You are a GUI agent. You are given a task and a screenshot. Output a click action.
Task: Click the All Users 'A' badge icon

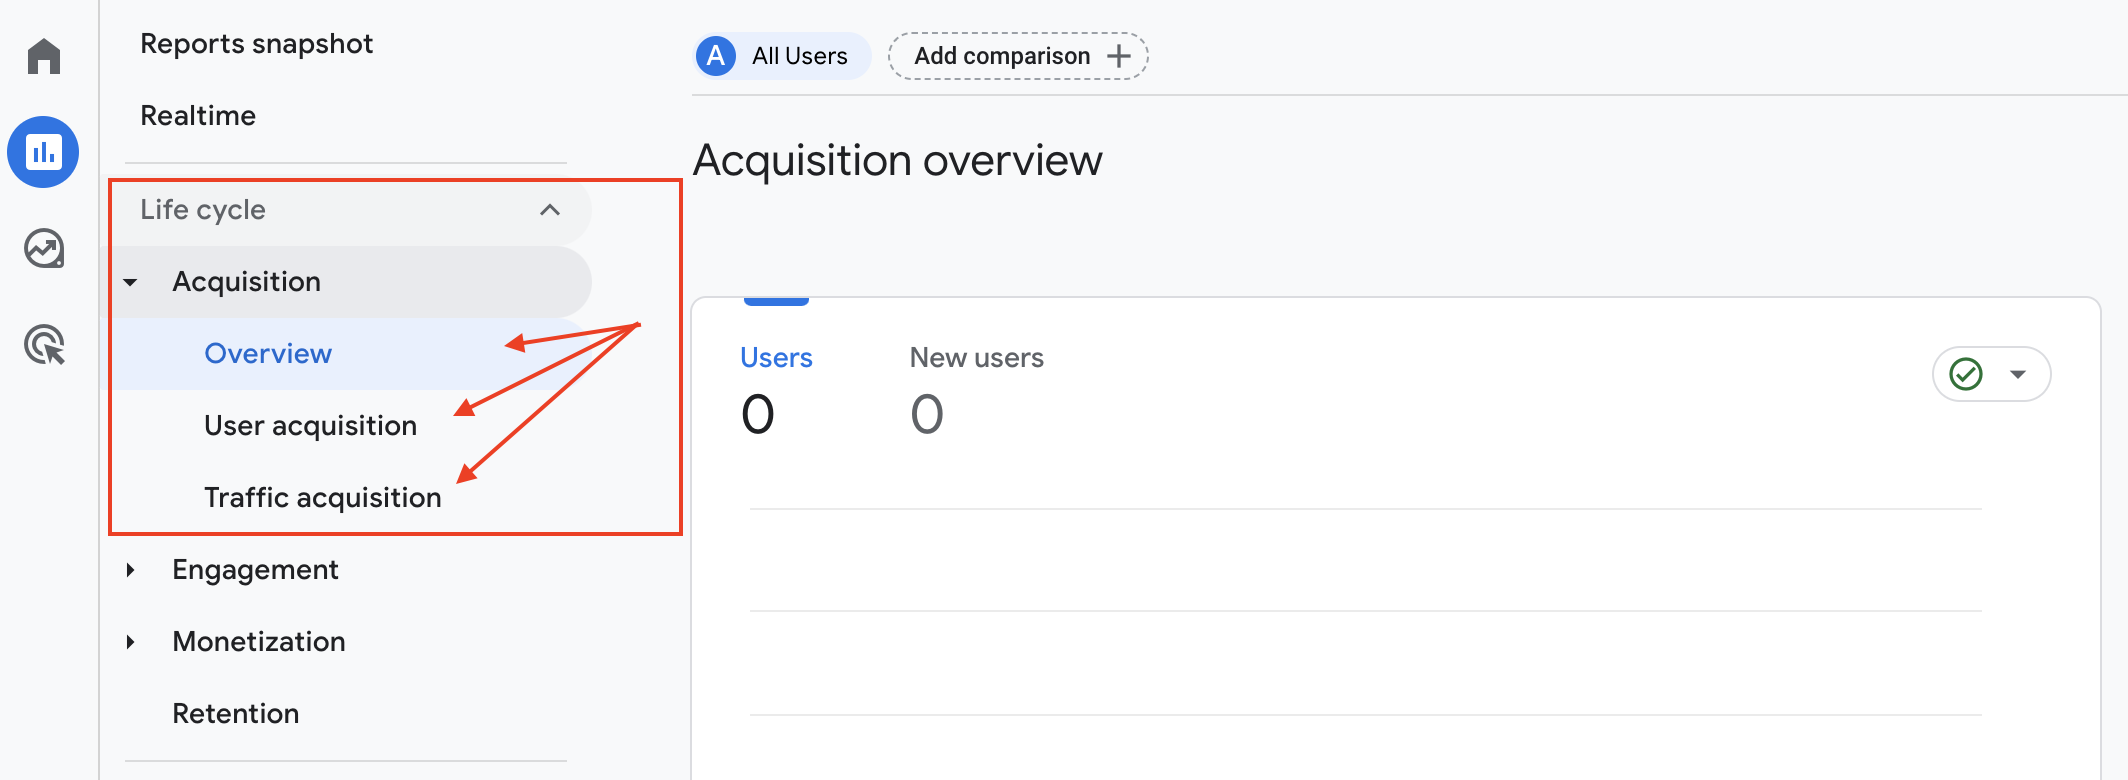(716, 56)
